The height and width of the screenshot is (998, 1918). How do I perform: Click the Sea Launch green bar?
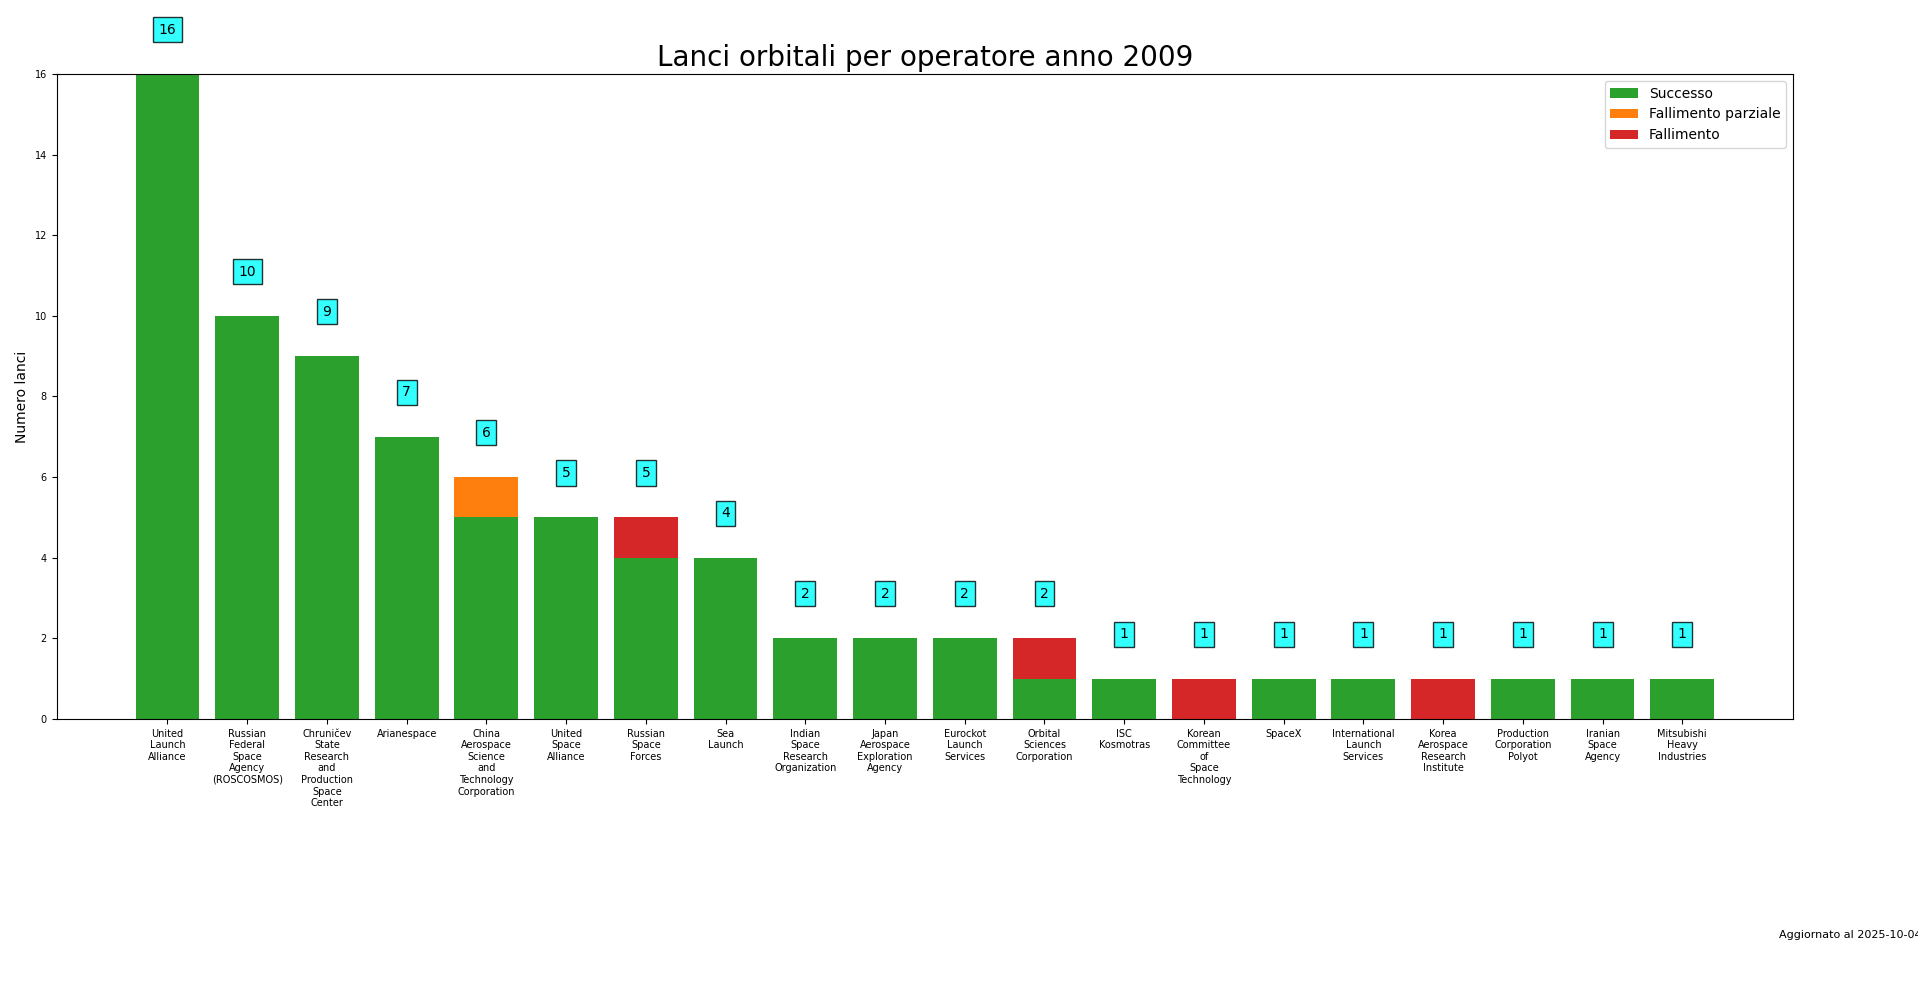tap(725, 638)
